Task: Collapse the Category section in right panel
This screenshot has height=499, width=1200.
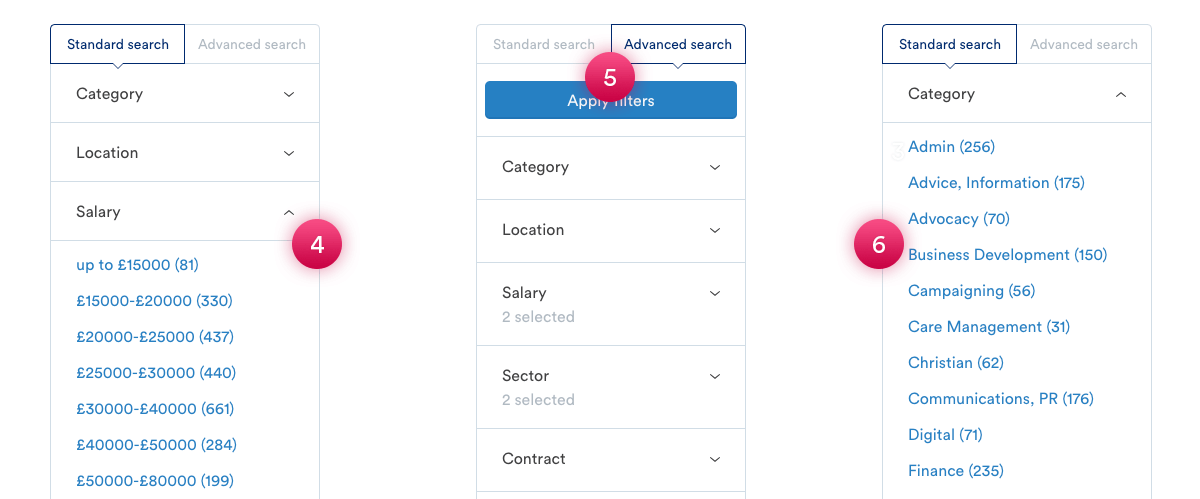Action: (1017, 94)
